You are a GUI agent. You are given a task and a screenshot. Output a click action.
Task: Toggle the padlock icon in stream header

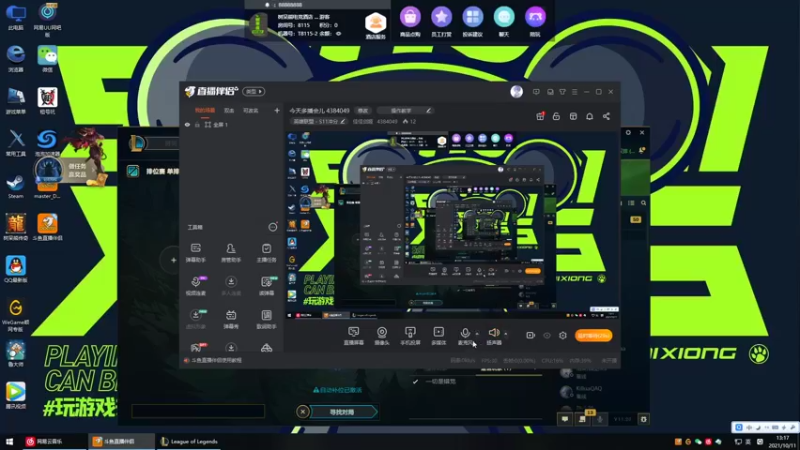pos(556,116)
